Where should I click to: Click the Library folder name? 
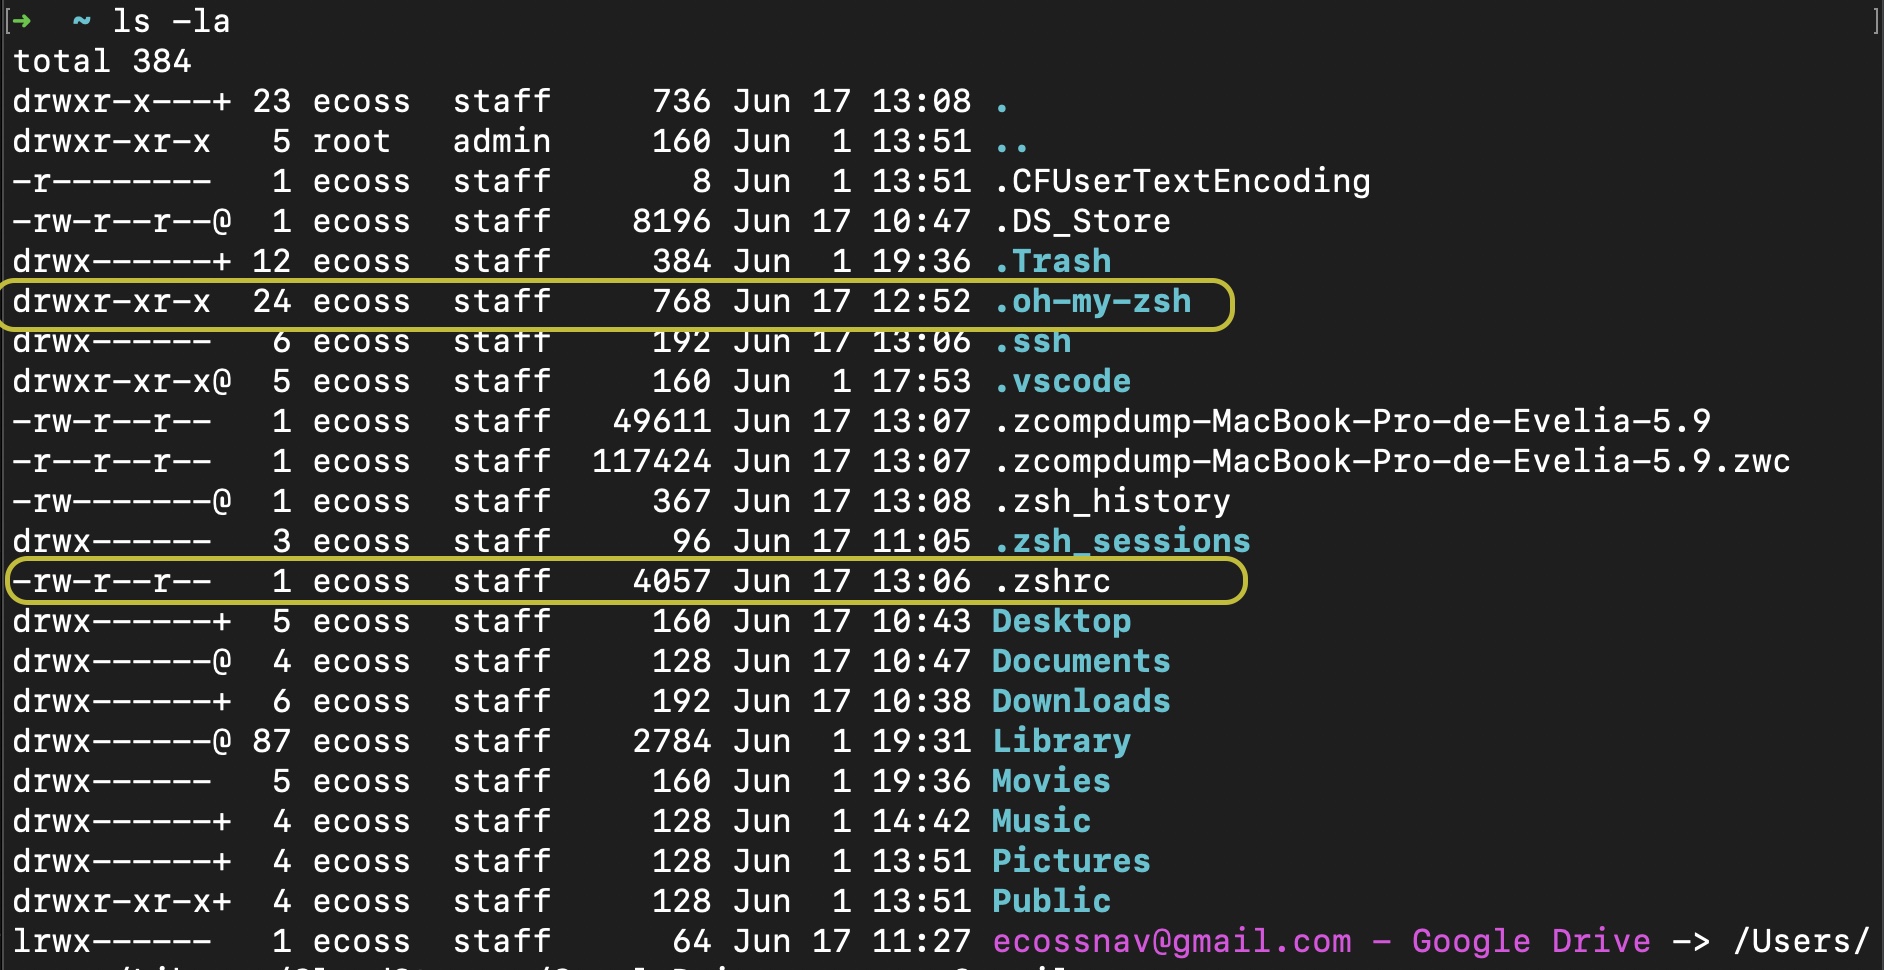pyautogui.click(x=1062, y=742)
